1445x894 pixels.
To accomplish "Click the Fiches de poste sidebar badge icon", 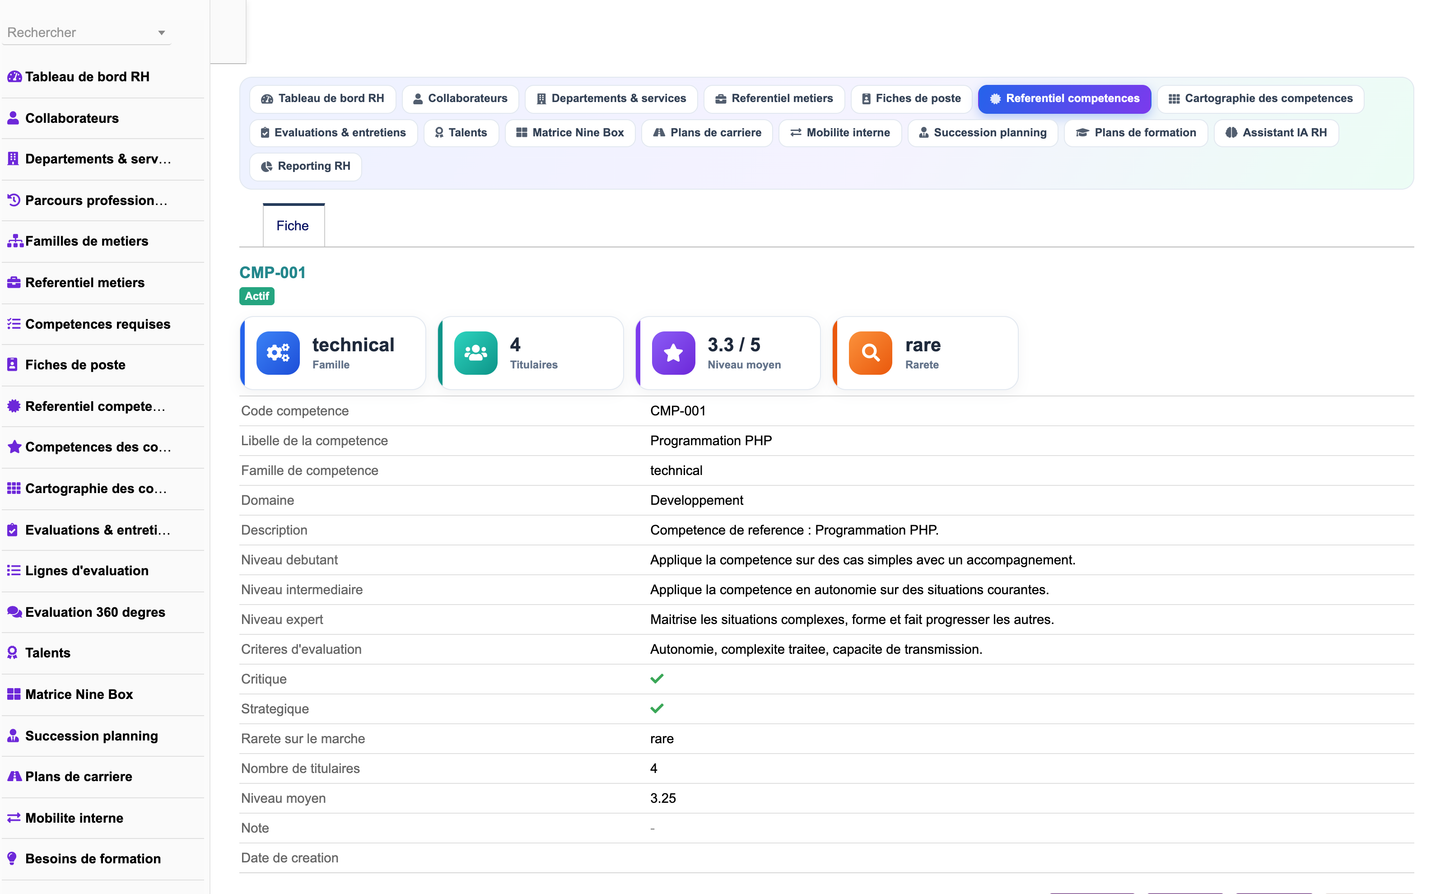I will (x=13, y=365).
